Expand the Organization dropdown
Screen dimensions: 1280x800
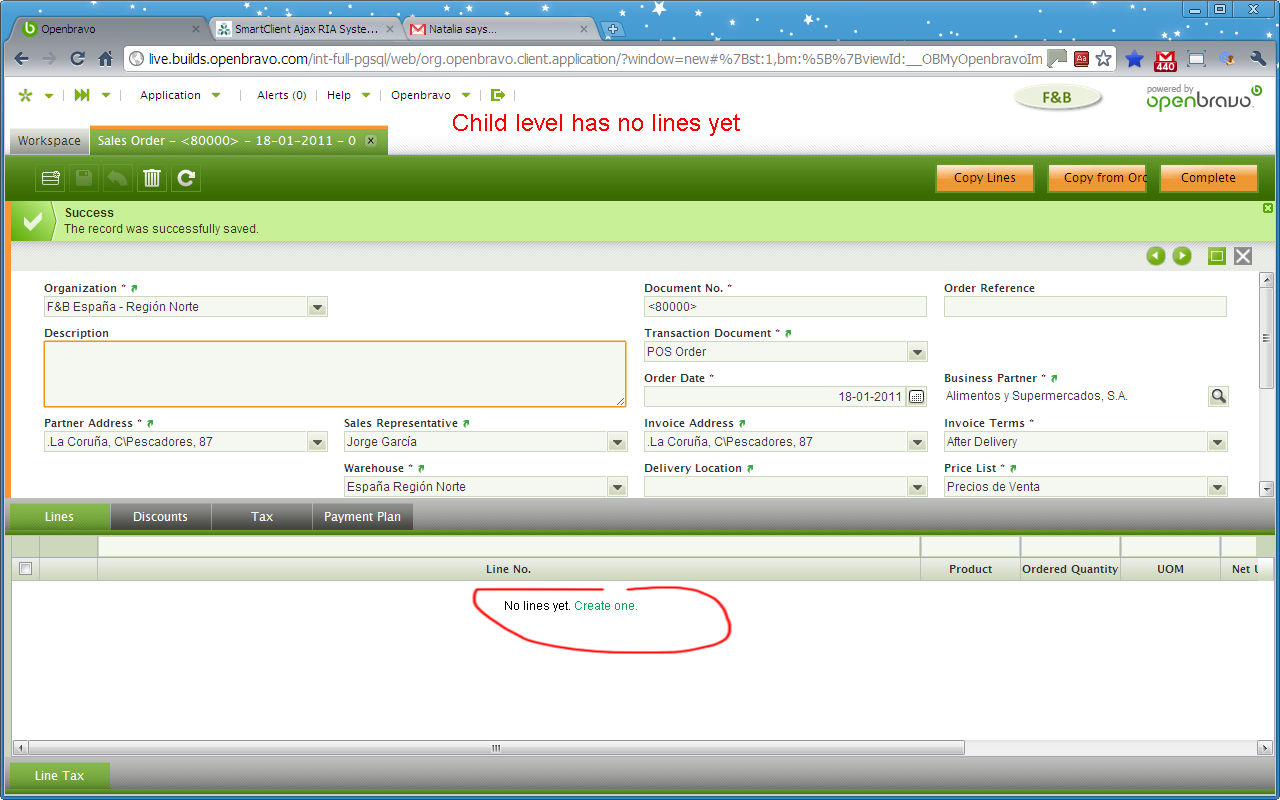pos(317,307)
